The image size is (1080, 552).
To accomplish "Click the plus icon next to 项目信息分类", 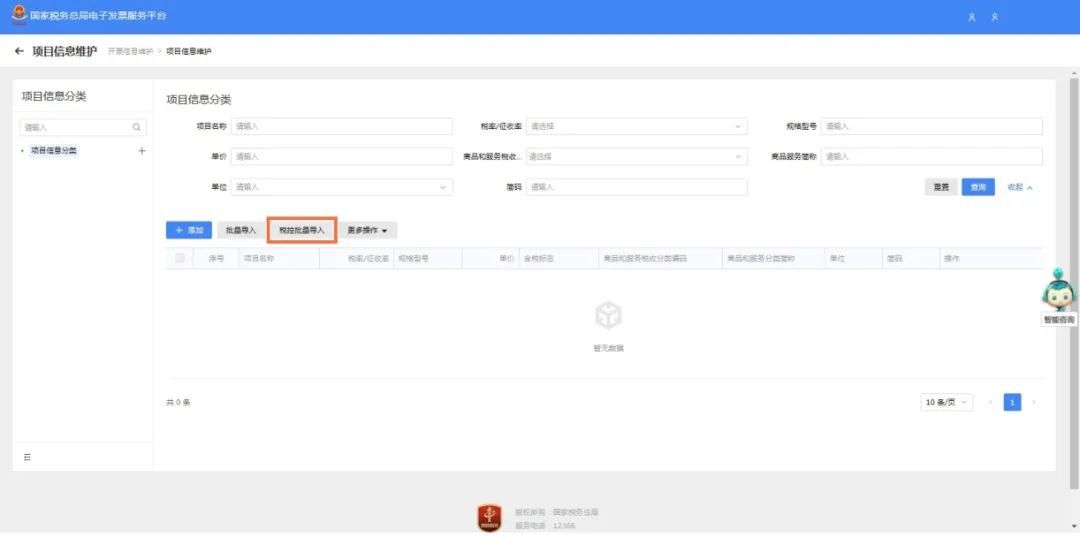I will point(141,151).
